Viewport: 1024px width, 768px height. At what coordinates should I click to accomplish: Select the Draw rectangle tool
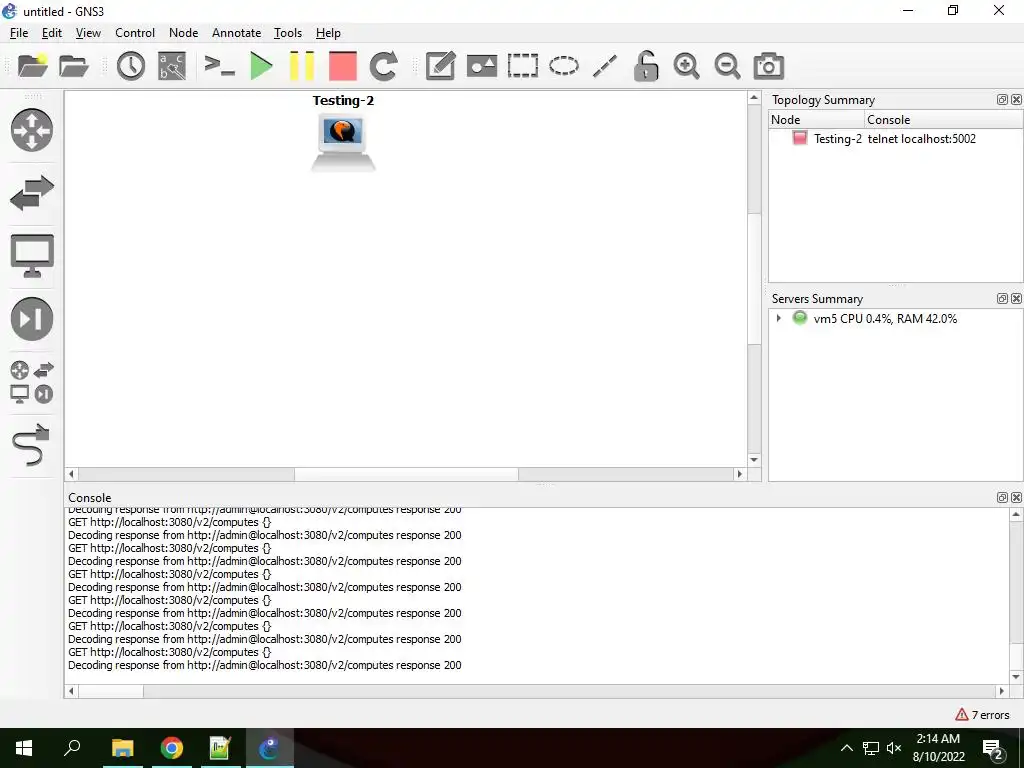522,66
